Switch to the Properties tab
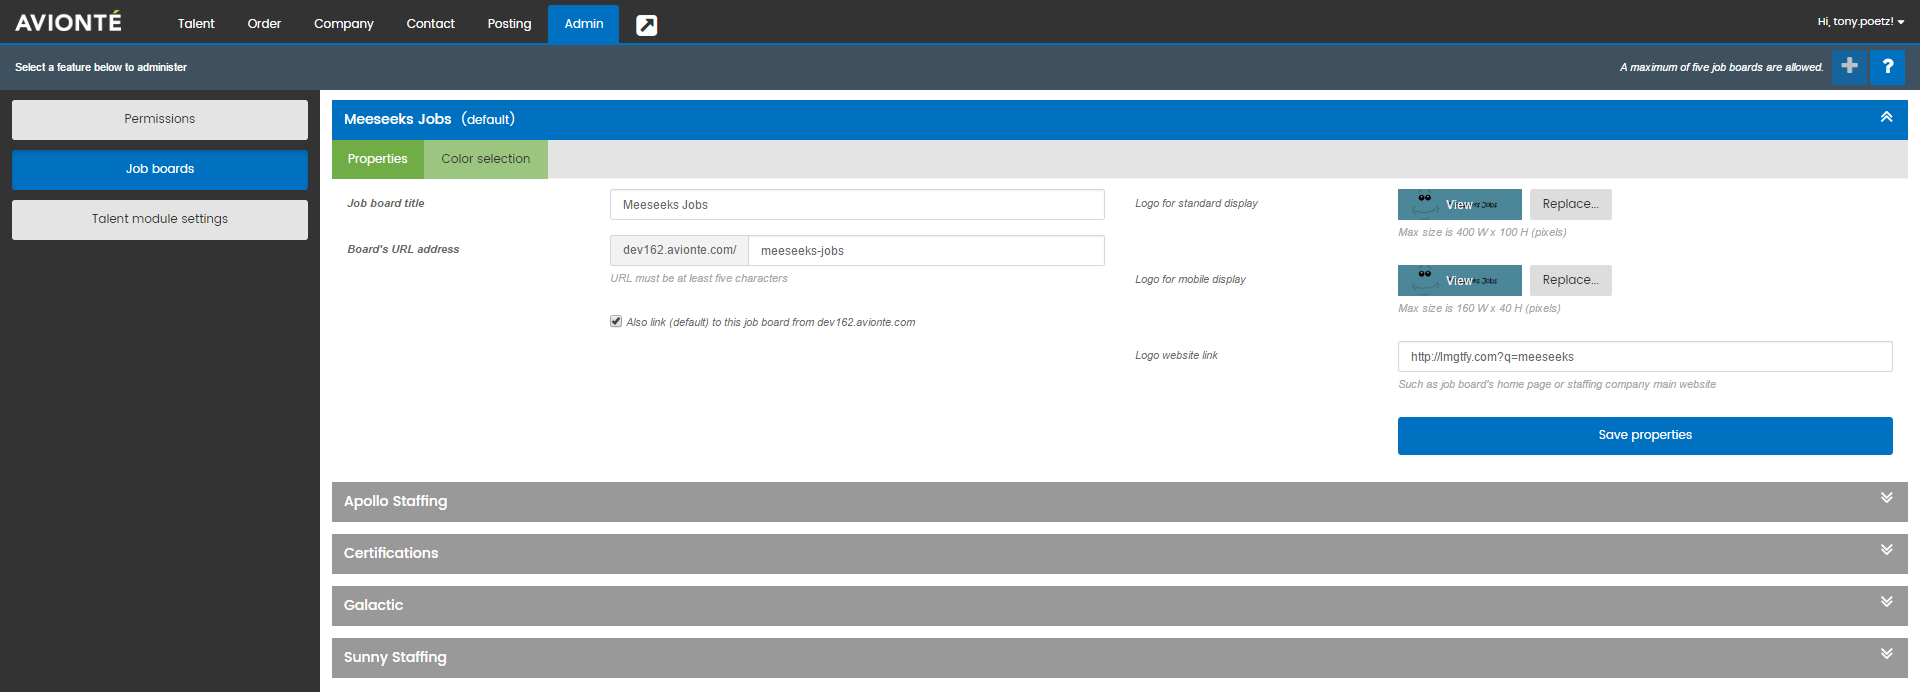 click(377, 159)
